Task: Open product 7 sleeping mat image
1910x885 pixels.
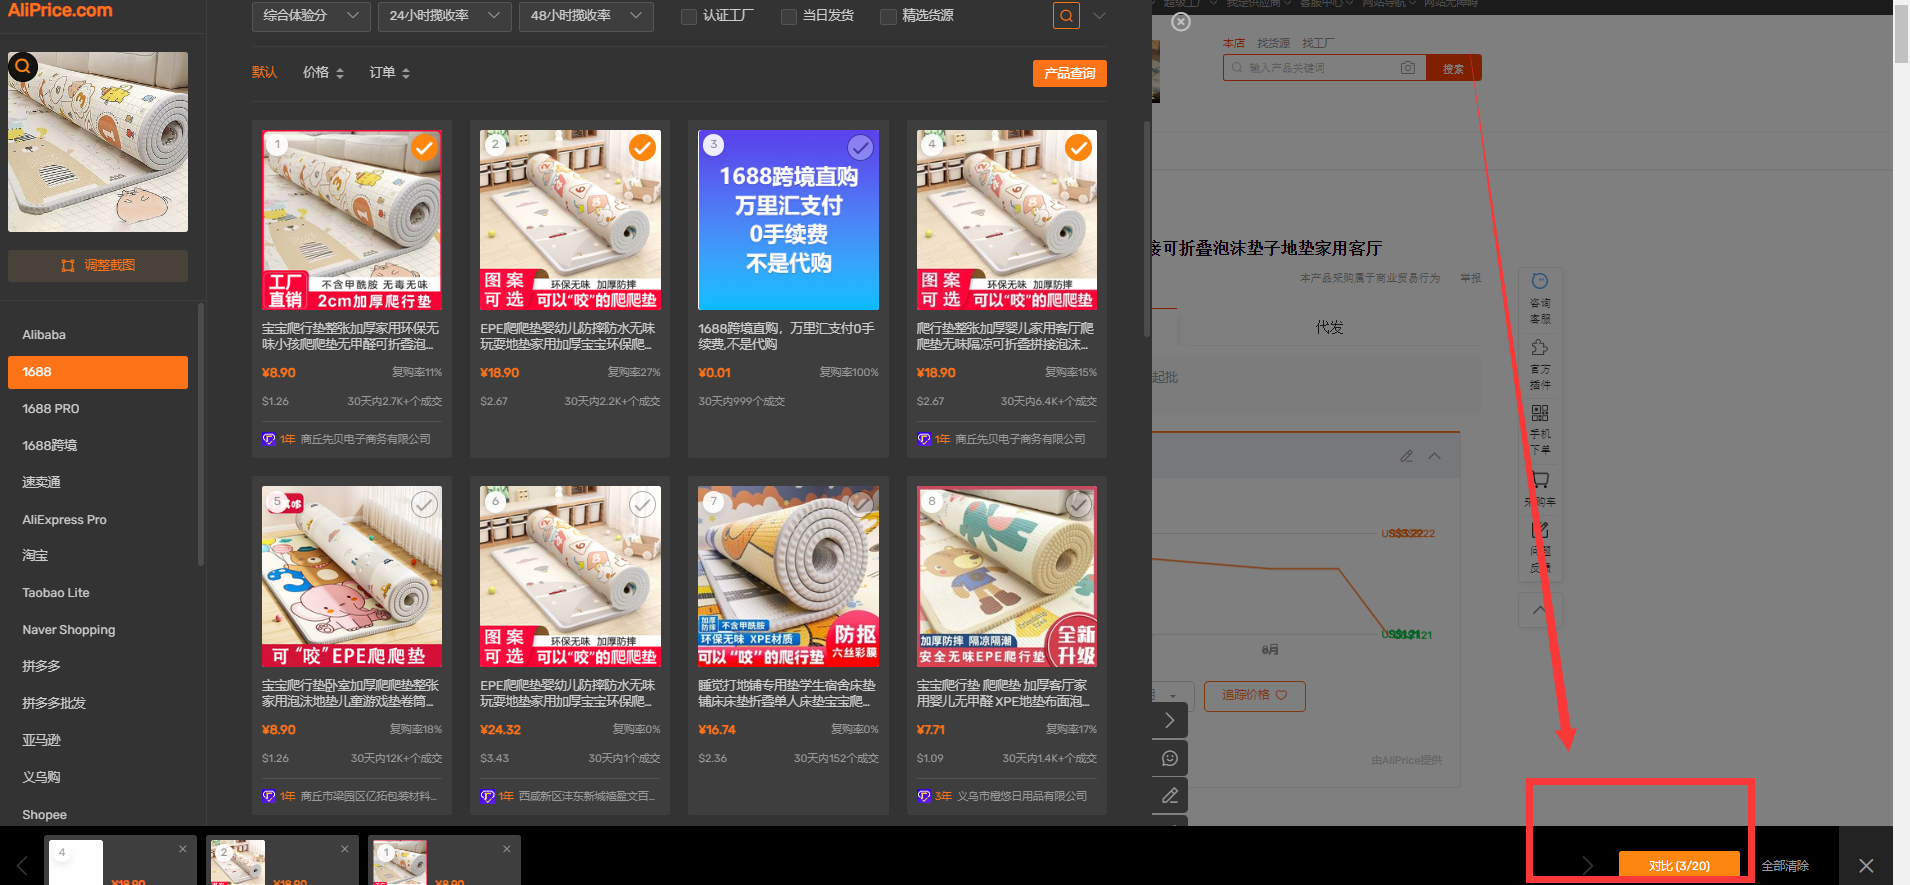Action: pyautogui.click(x=788, y=577)
